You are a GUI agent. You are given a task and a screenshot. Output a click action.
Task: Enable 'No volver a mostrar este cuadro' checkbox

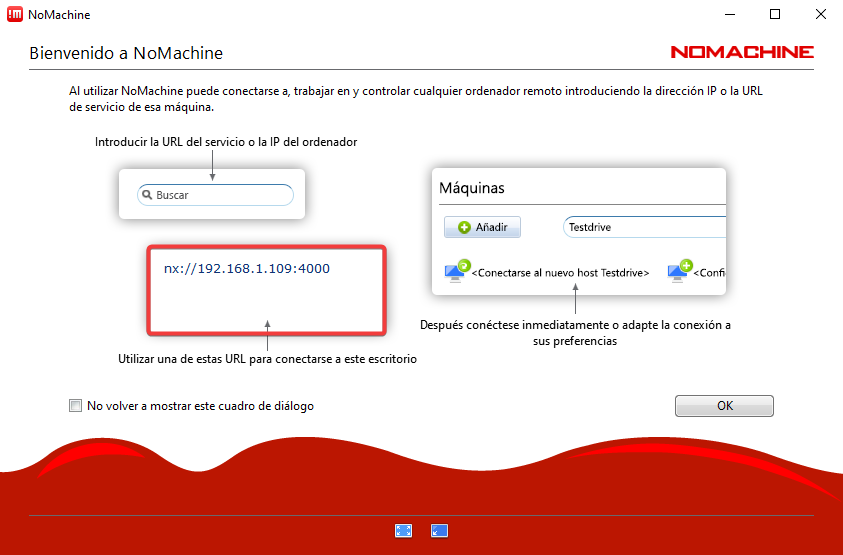75,406
